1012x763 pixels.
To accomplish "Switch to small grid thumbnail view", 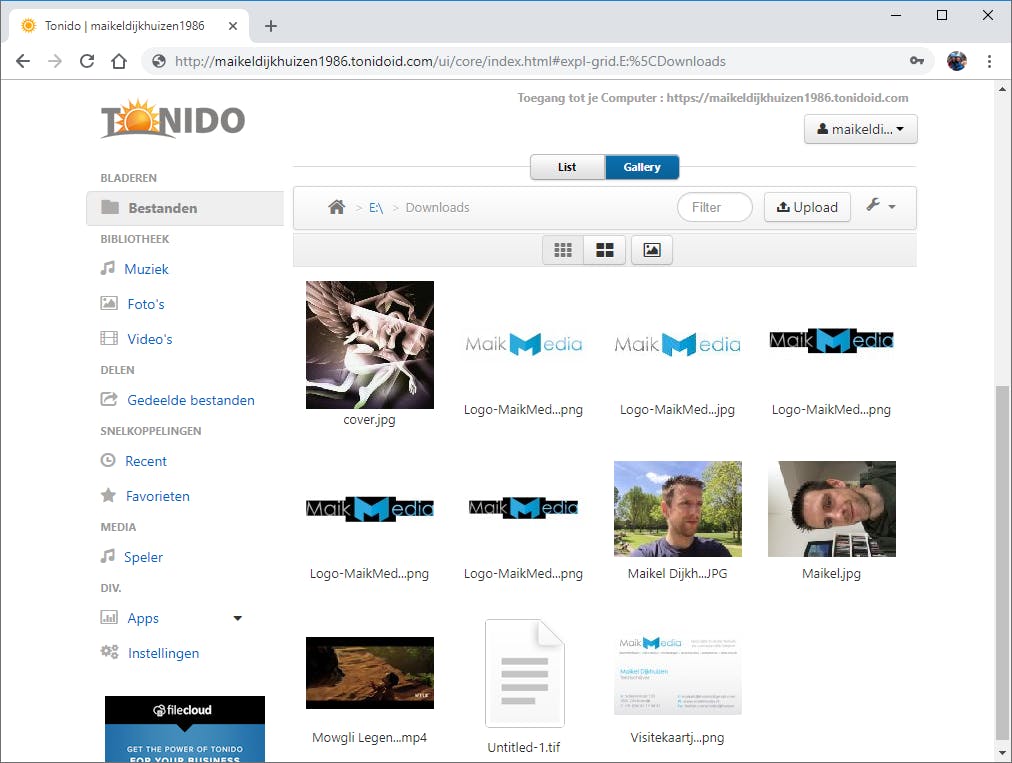I will 563,250.
